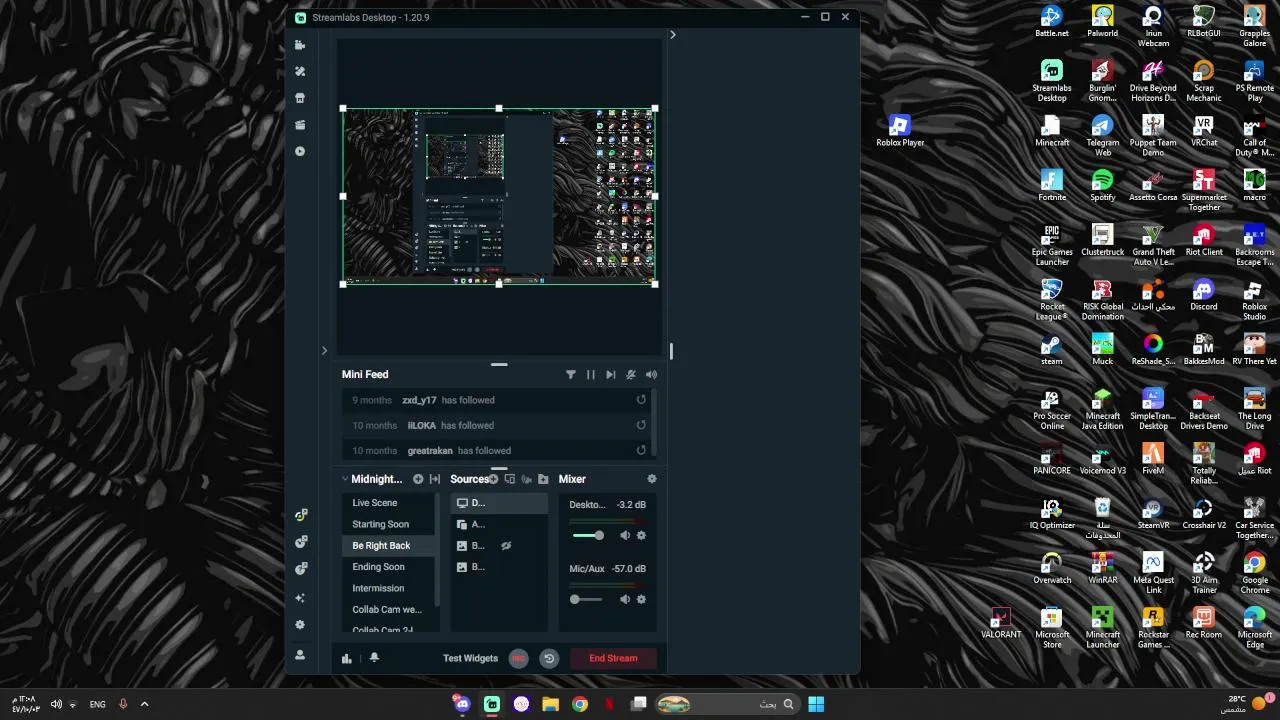
Task: Open the Roblox Player desktop shortcut
Action: point(900,131)
